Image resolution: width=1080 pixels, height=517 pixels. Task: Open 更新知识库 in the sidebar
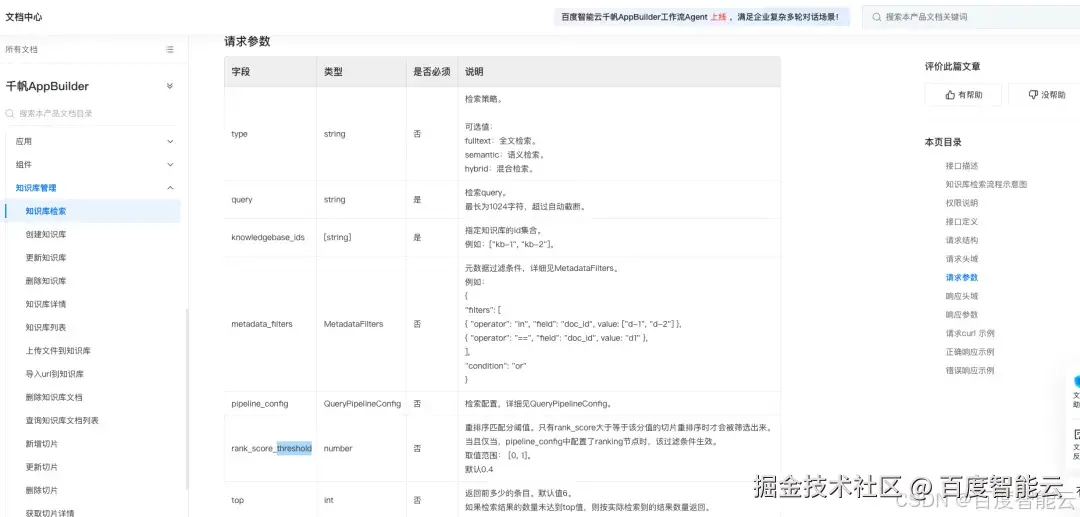[45, 257]
